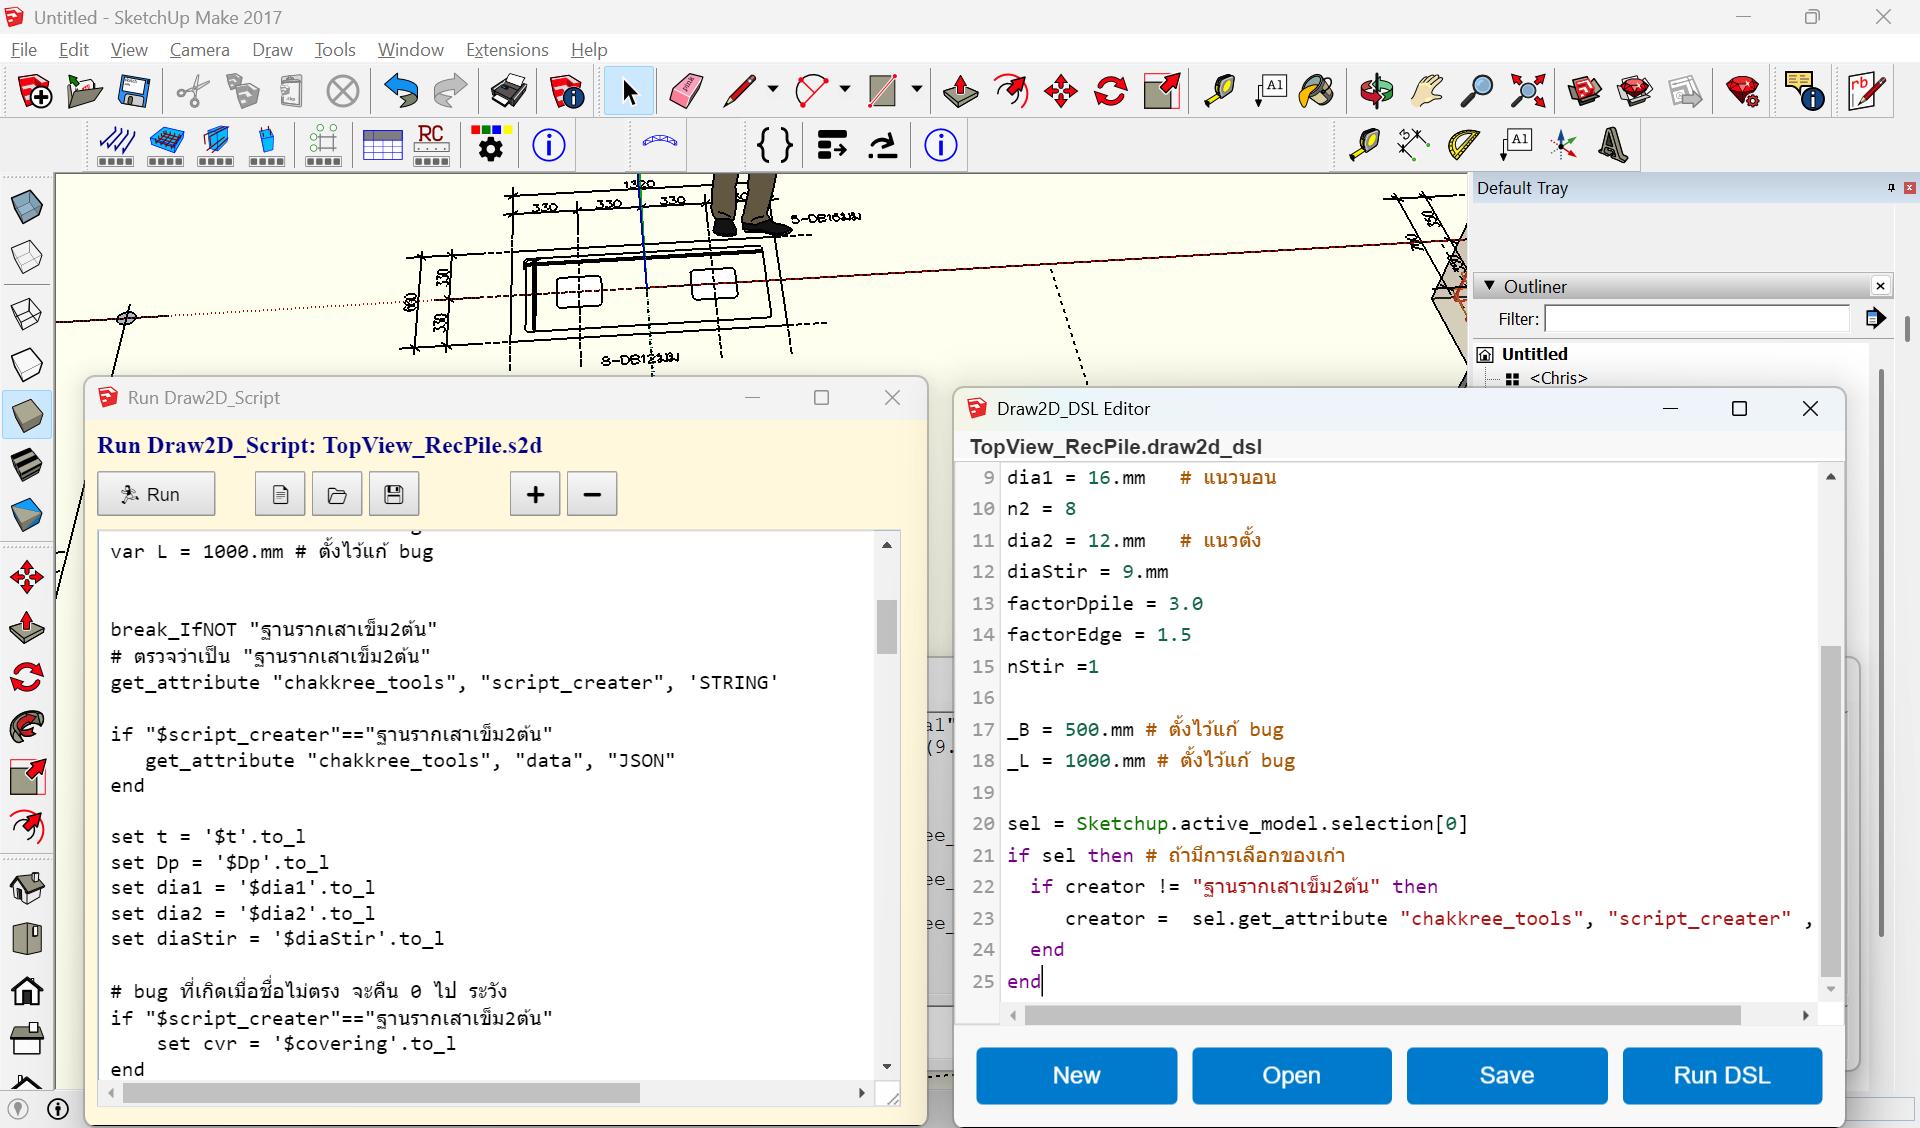The width and height of the screenshot is (1920, 1128).
Task: Click the Run DSL button
Action: [x=1722, y=1075]
